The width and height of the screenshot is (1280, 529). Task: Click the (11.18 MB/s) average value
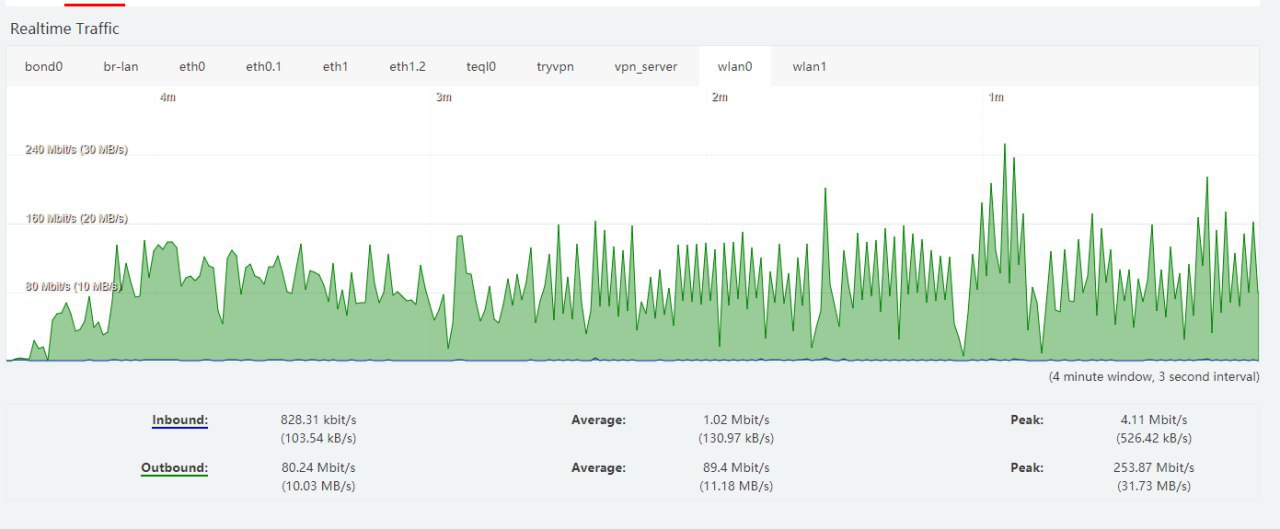pos(737,486)
